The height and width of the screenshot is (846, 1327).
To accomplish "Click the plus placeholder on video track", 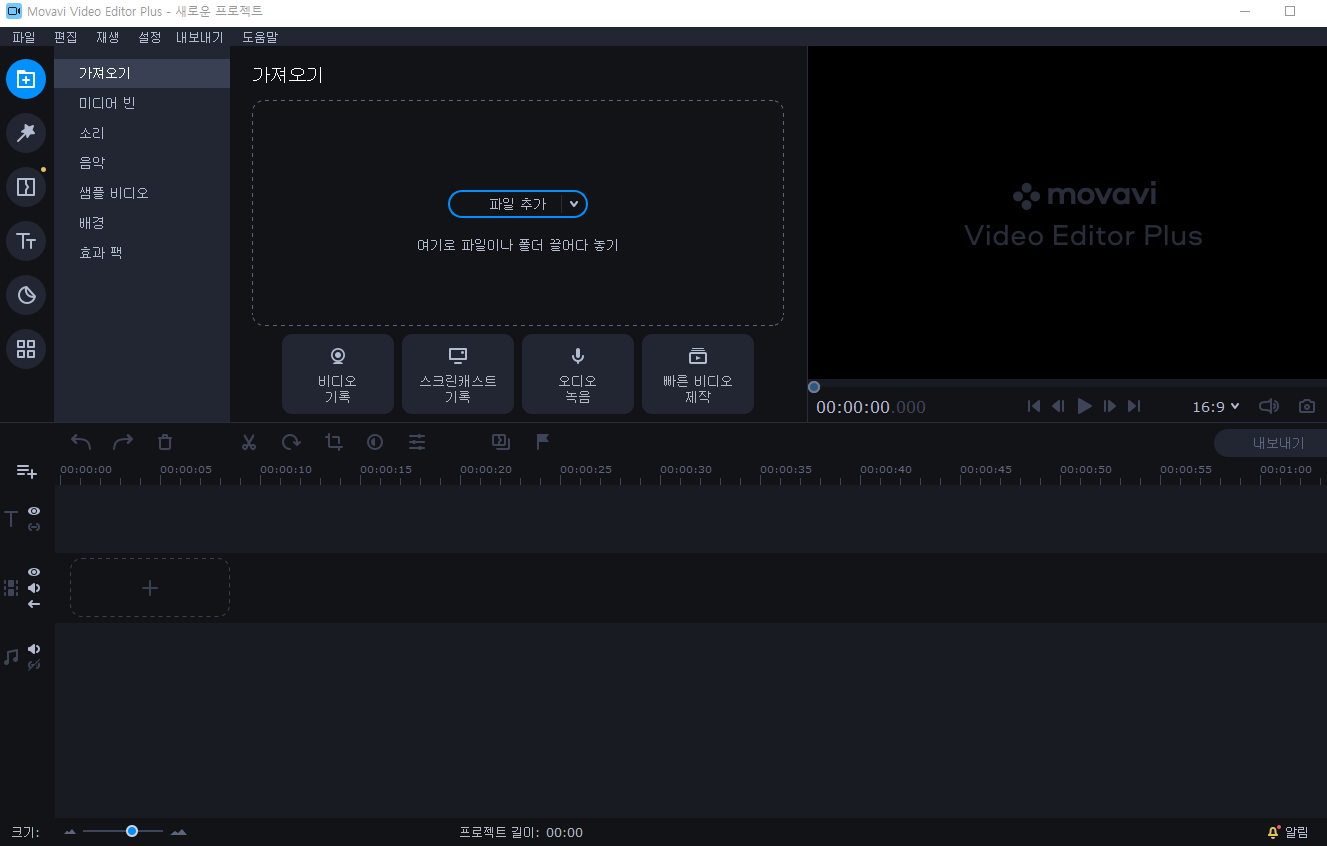I will point(150,588).
